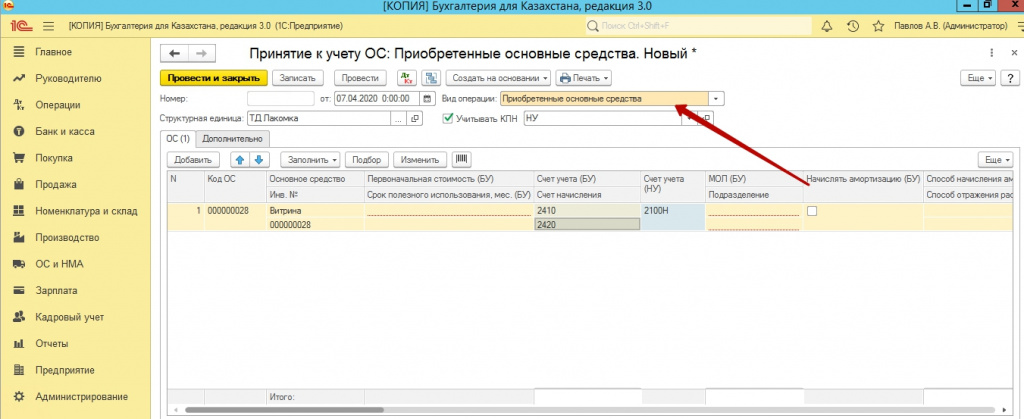Open the document structure icon beside Дт/Кт

click(x=430, y=78)
